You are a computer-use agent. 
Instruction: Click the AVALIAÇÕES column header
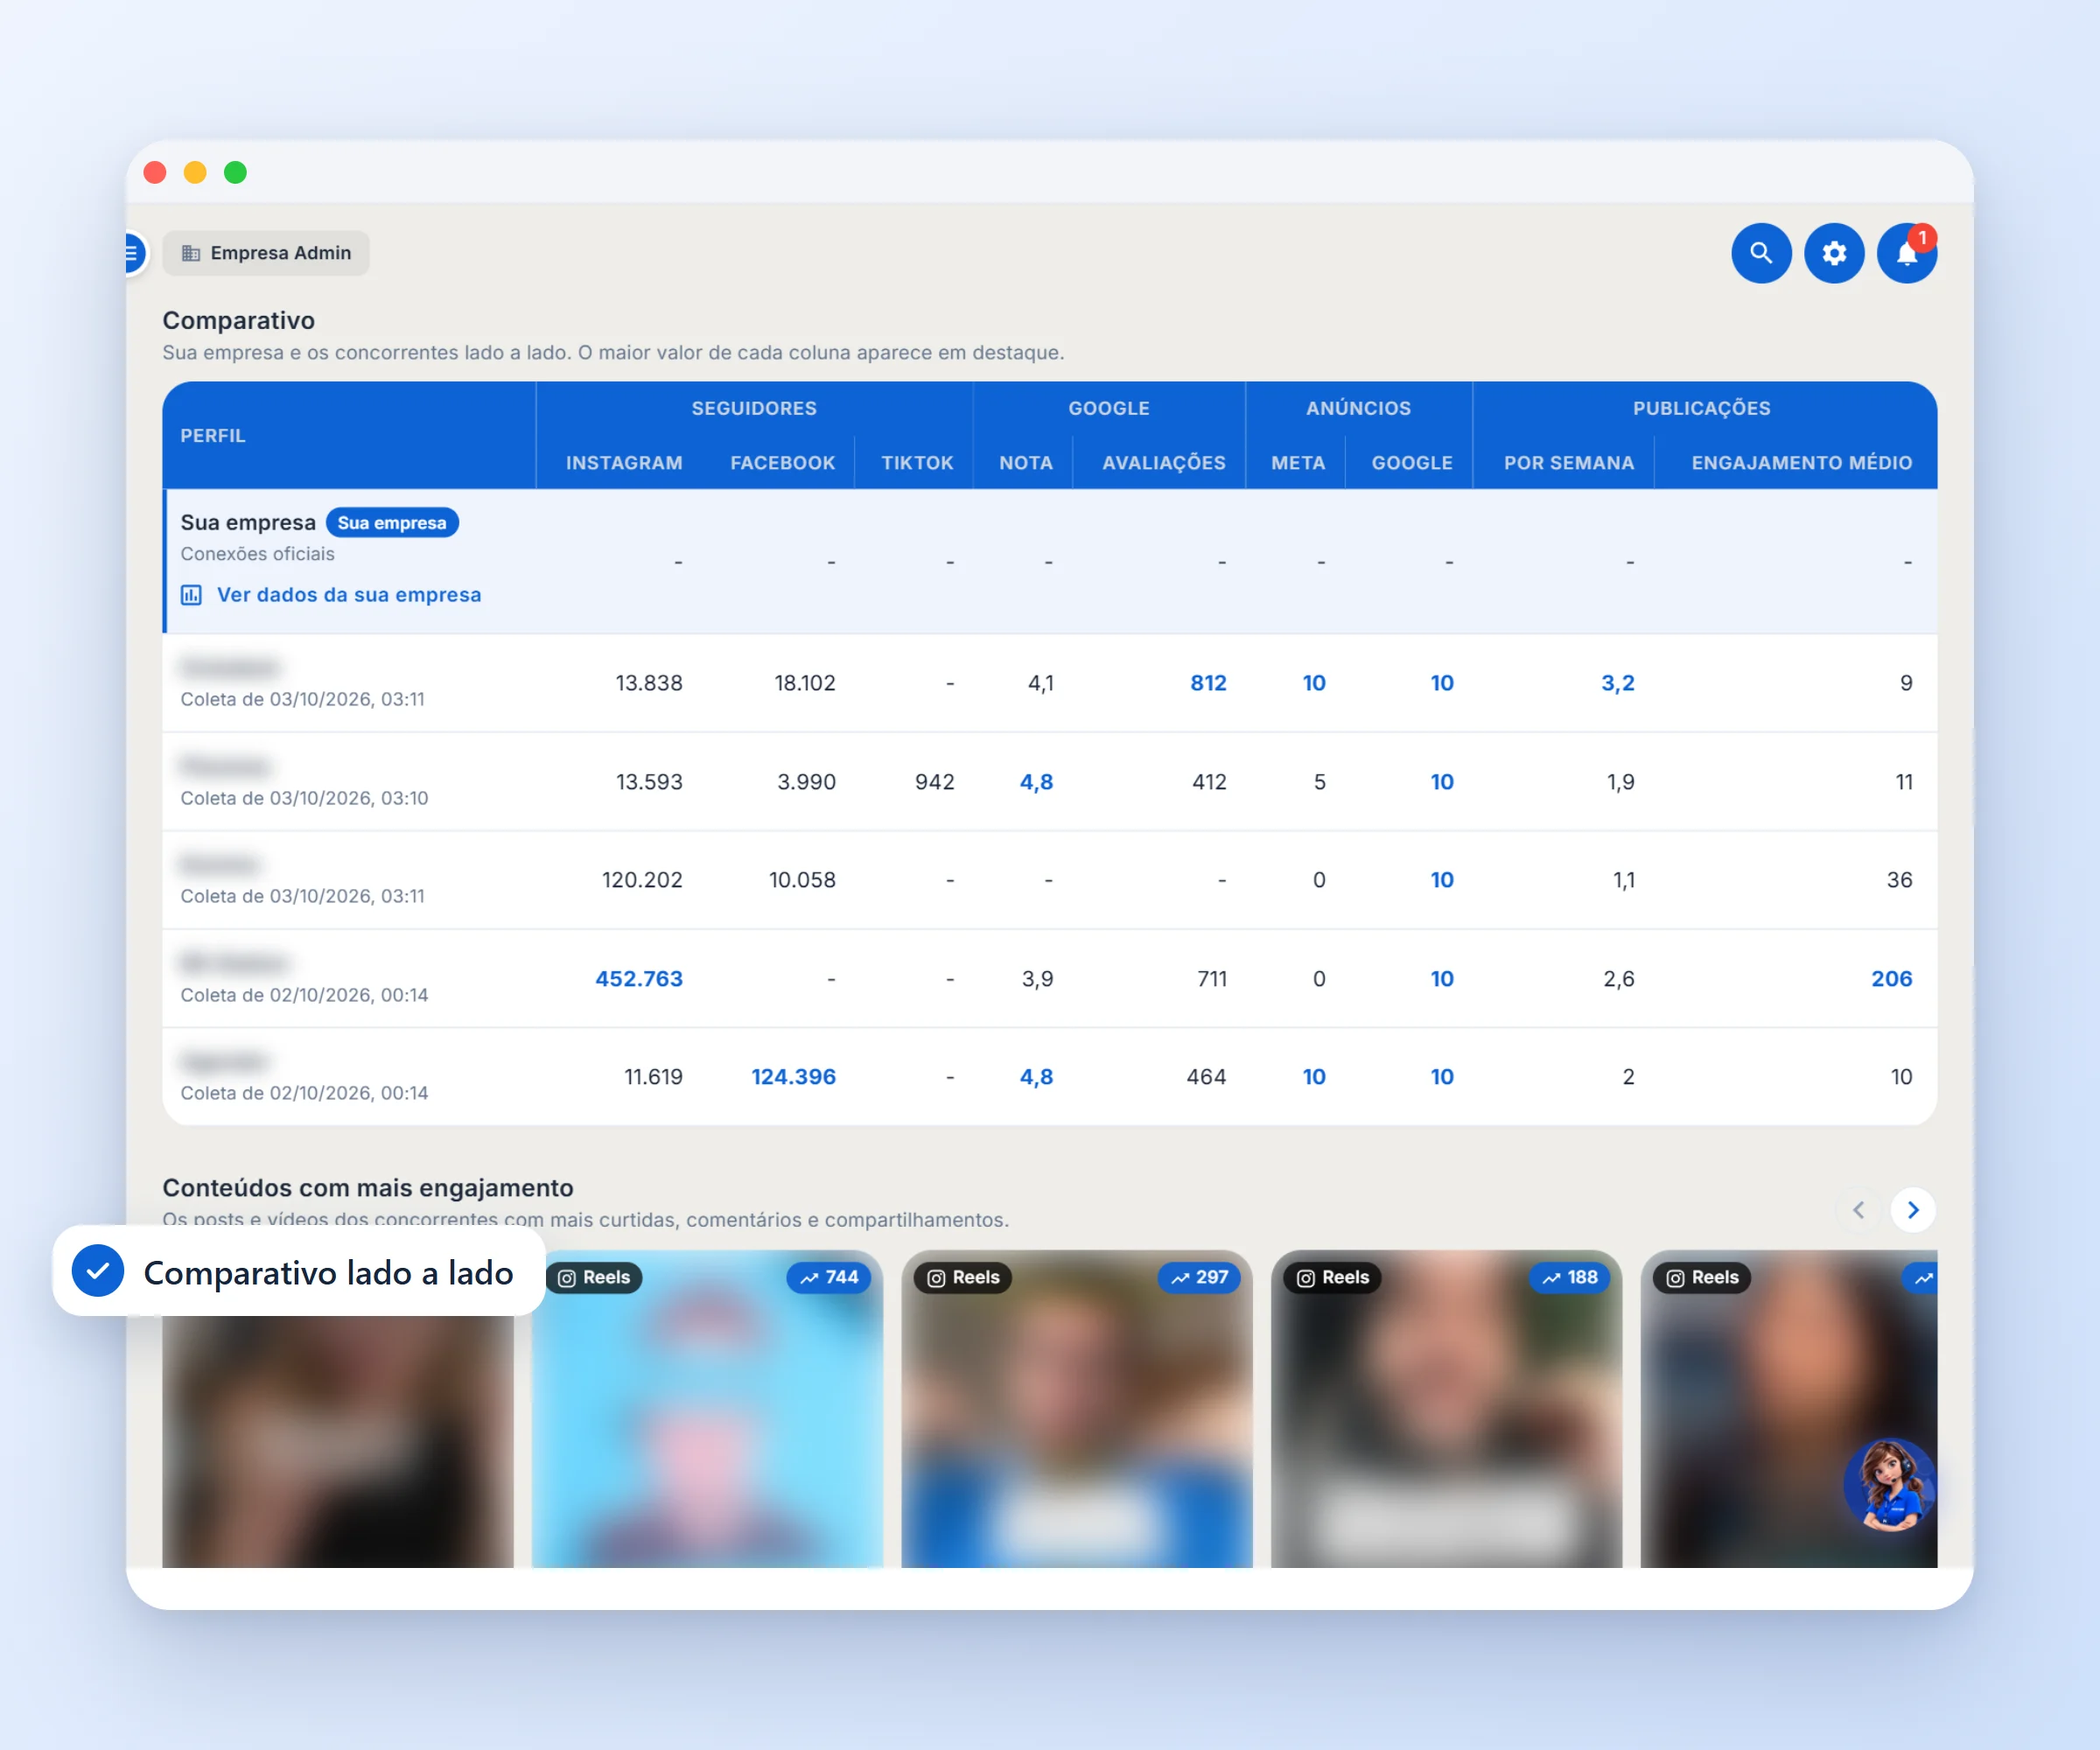1164,463
